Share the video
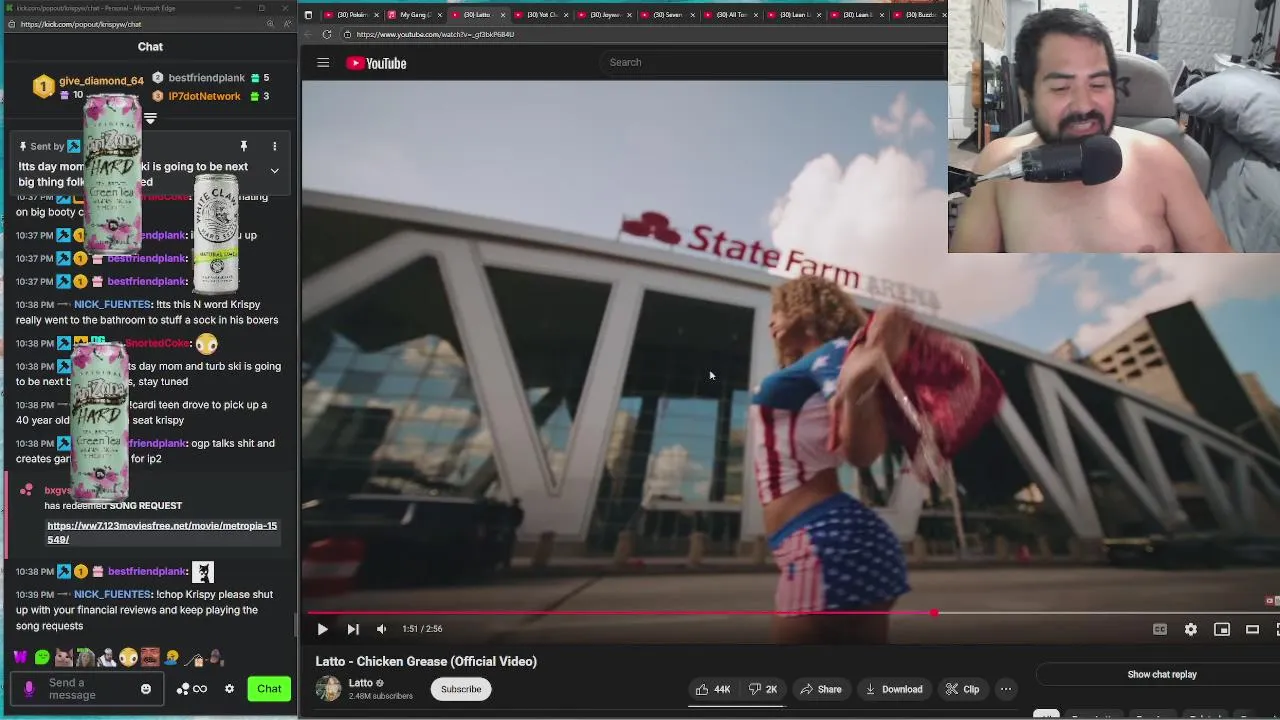Viewport: 1280px width, 720px height. 820,689
